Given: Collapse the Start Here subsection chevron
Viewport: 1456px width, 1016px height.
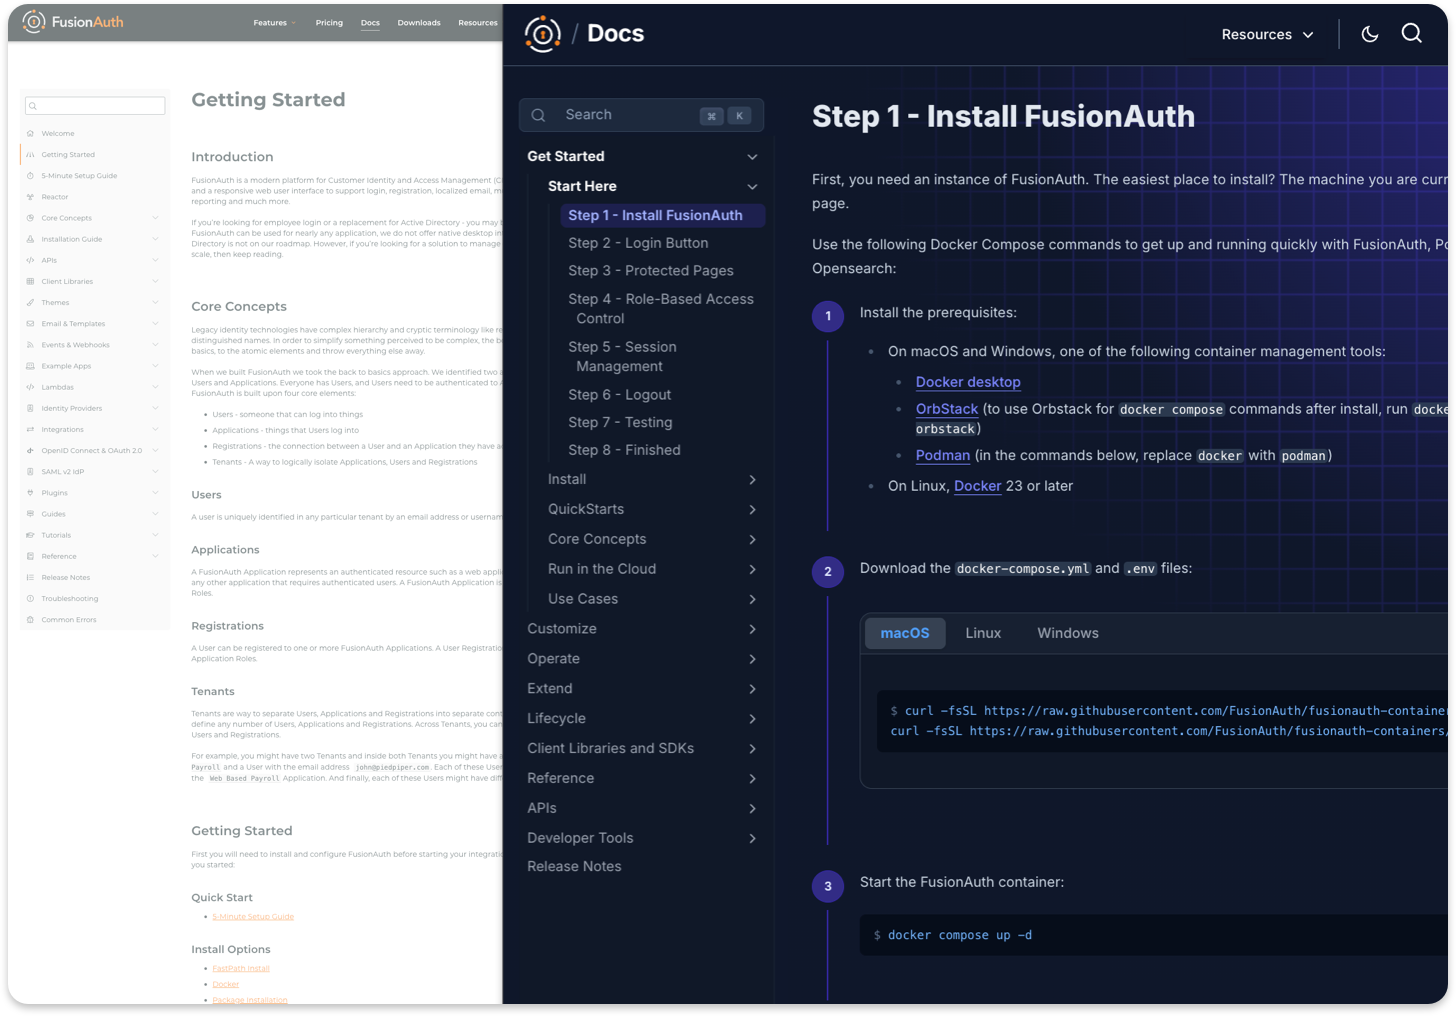Looking at the screenshot, I should [x=752, y=187].
